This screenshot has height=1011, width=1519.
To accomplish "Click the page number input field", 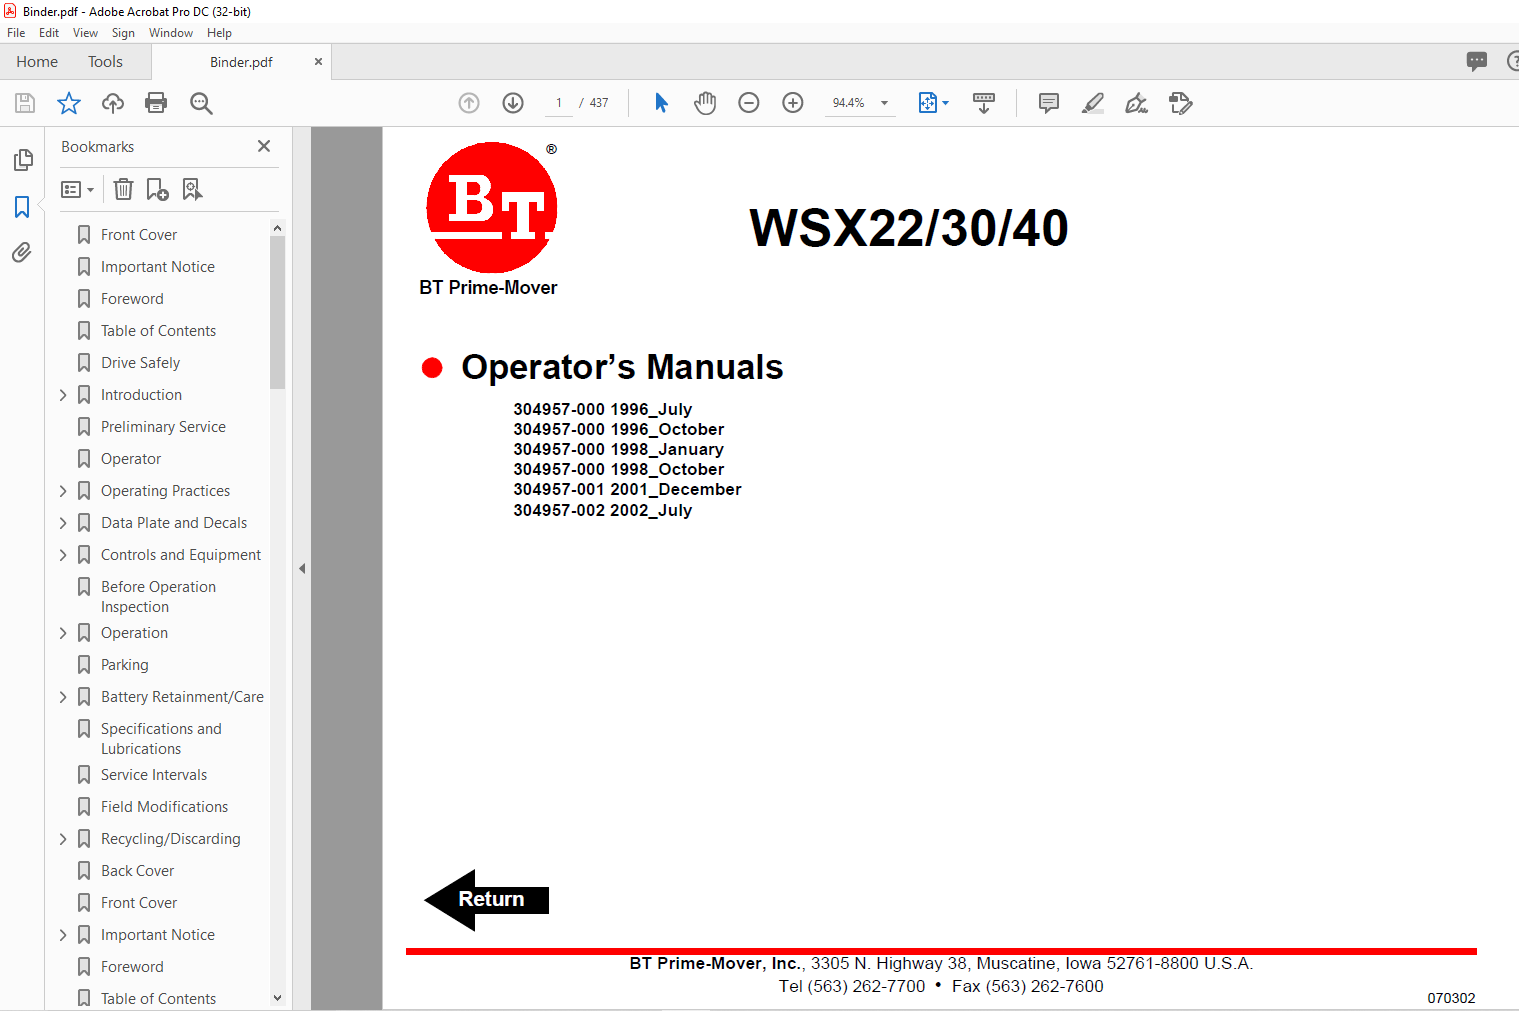I will [x=558, y=103].
